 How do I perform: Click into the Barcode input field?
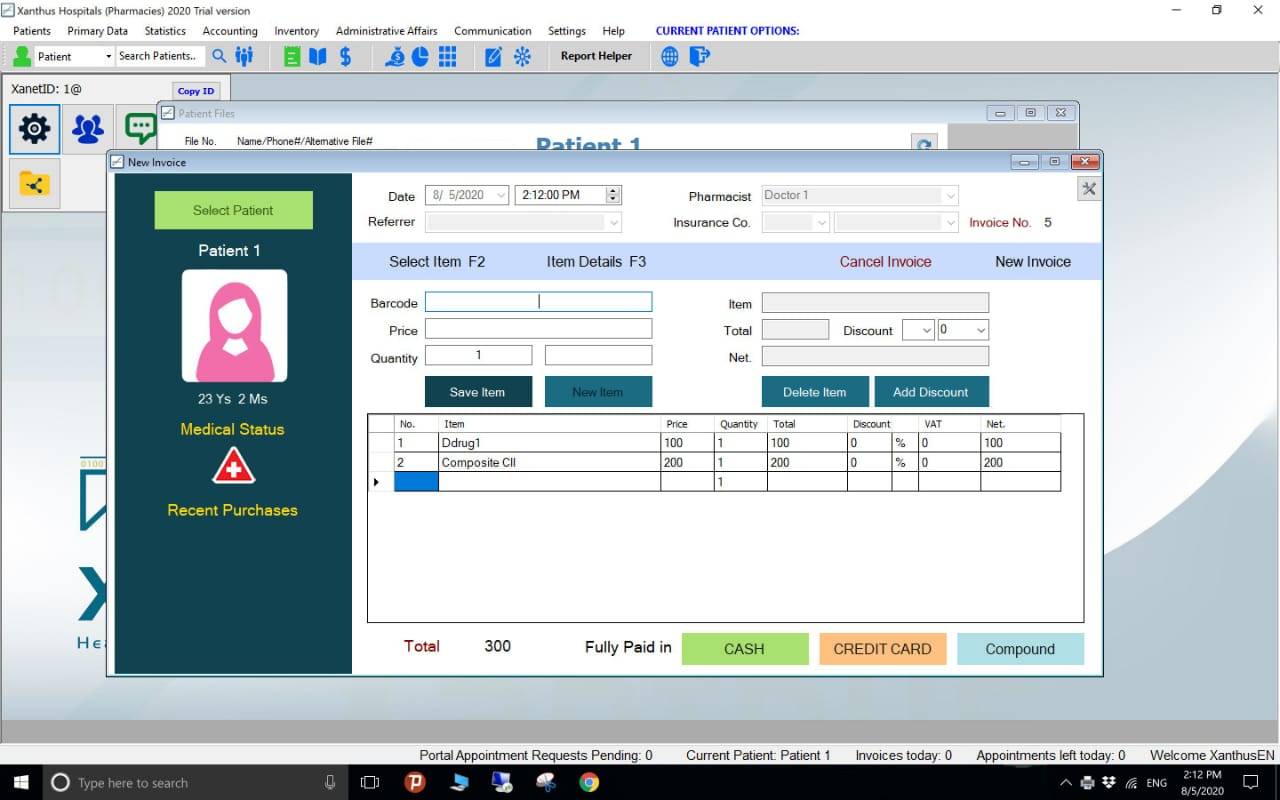pos(538,302)
